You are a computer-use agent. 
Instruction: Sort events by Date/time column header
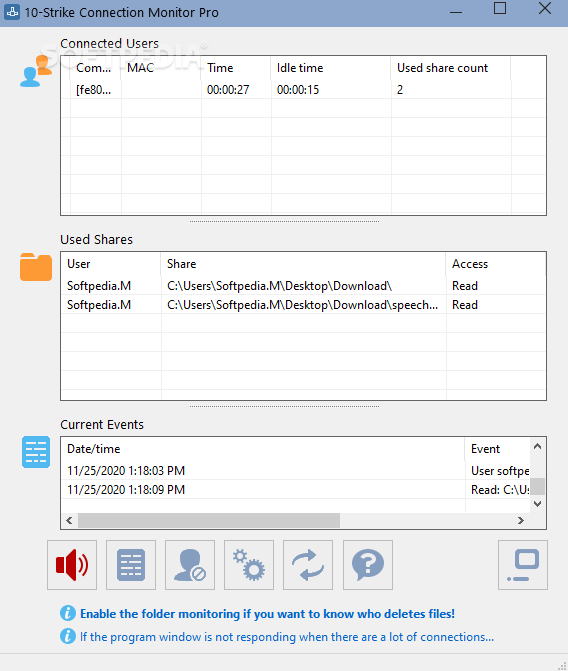pyautogui.click(x=263, y=449)
